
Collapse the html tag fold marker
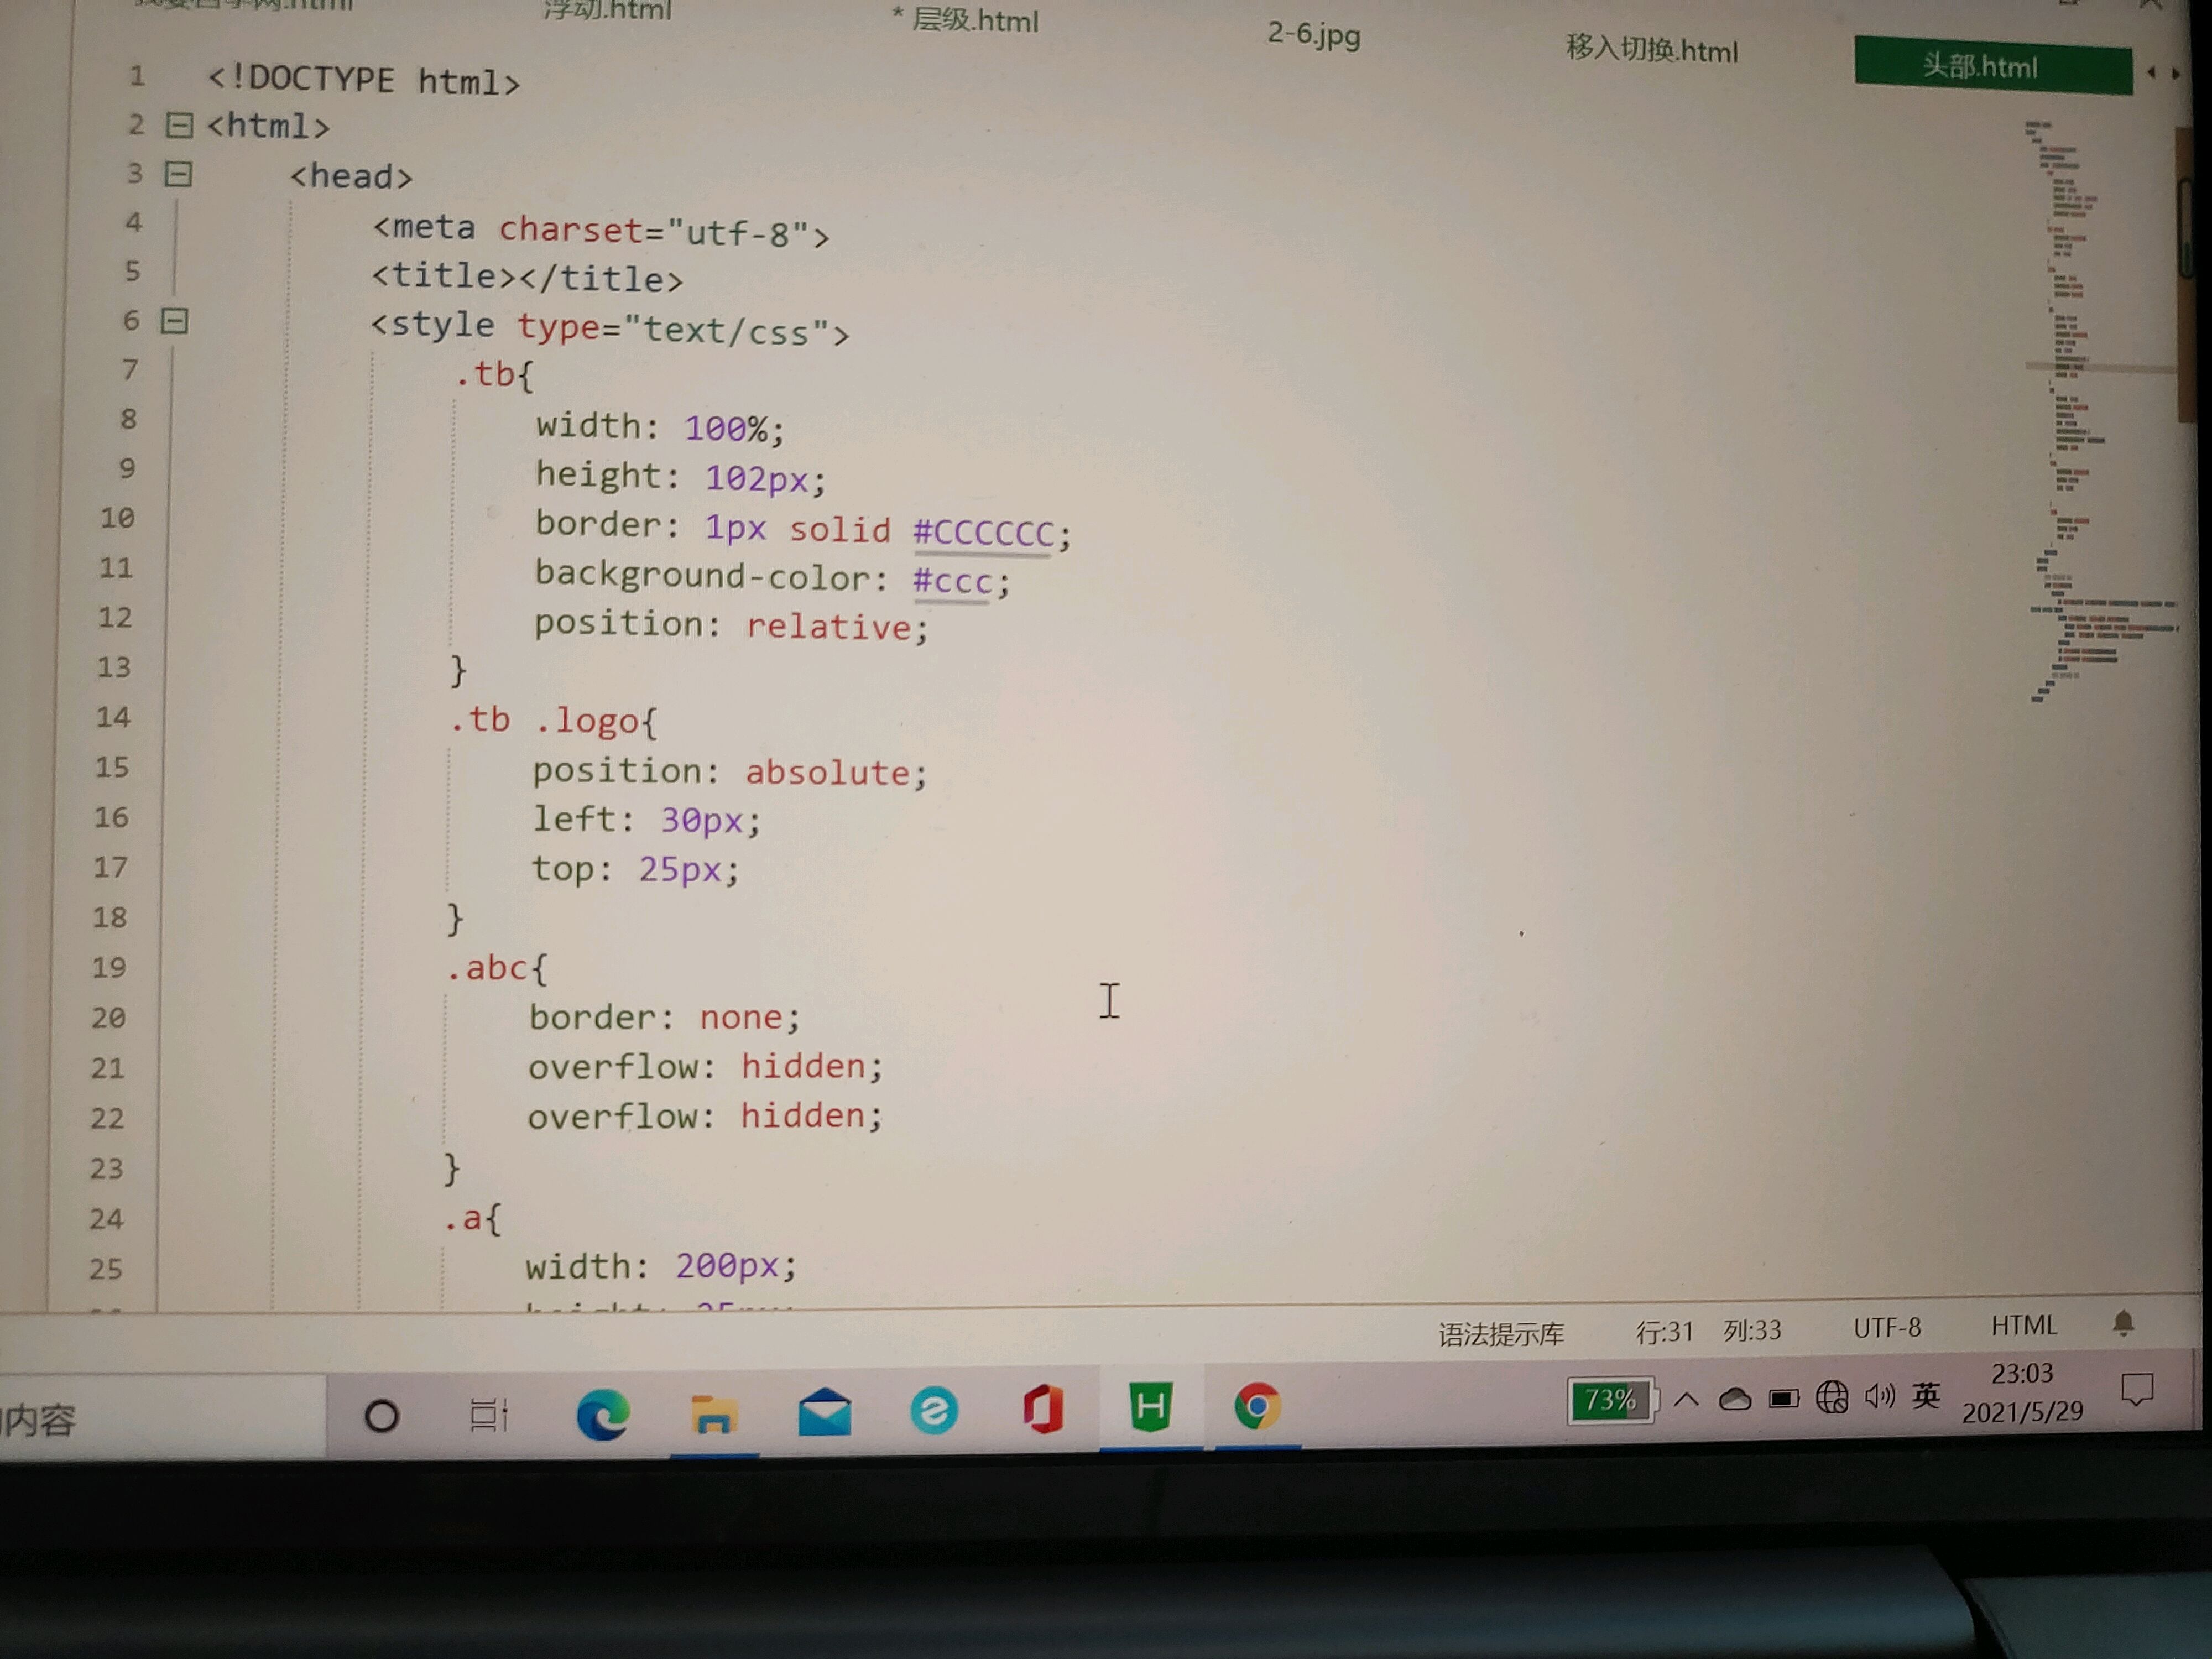pos(179,125)
